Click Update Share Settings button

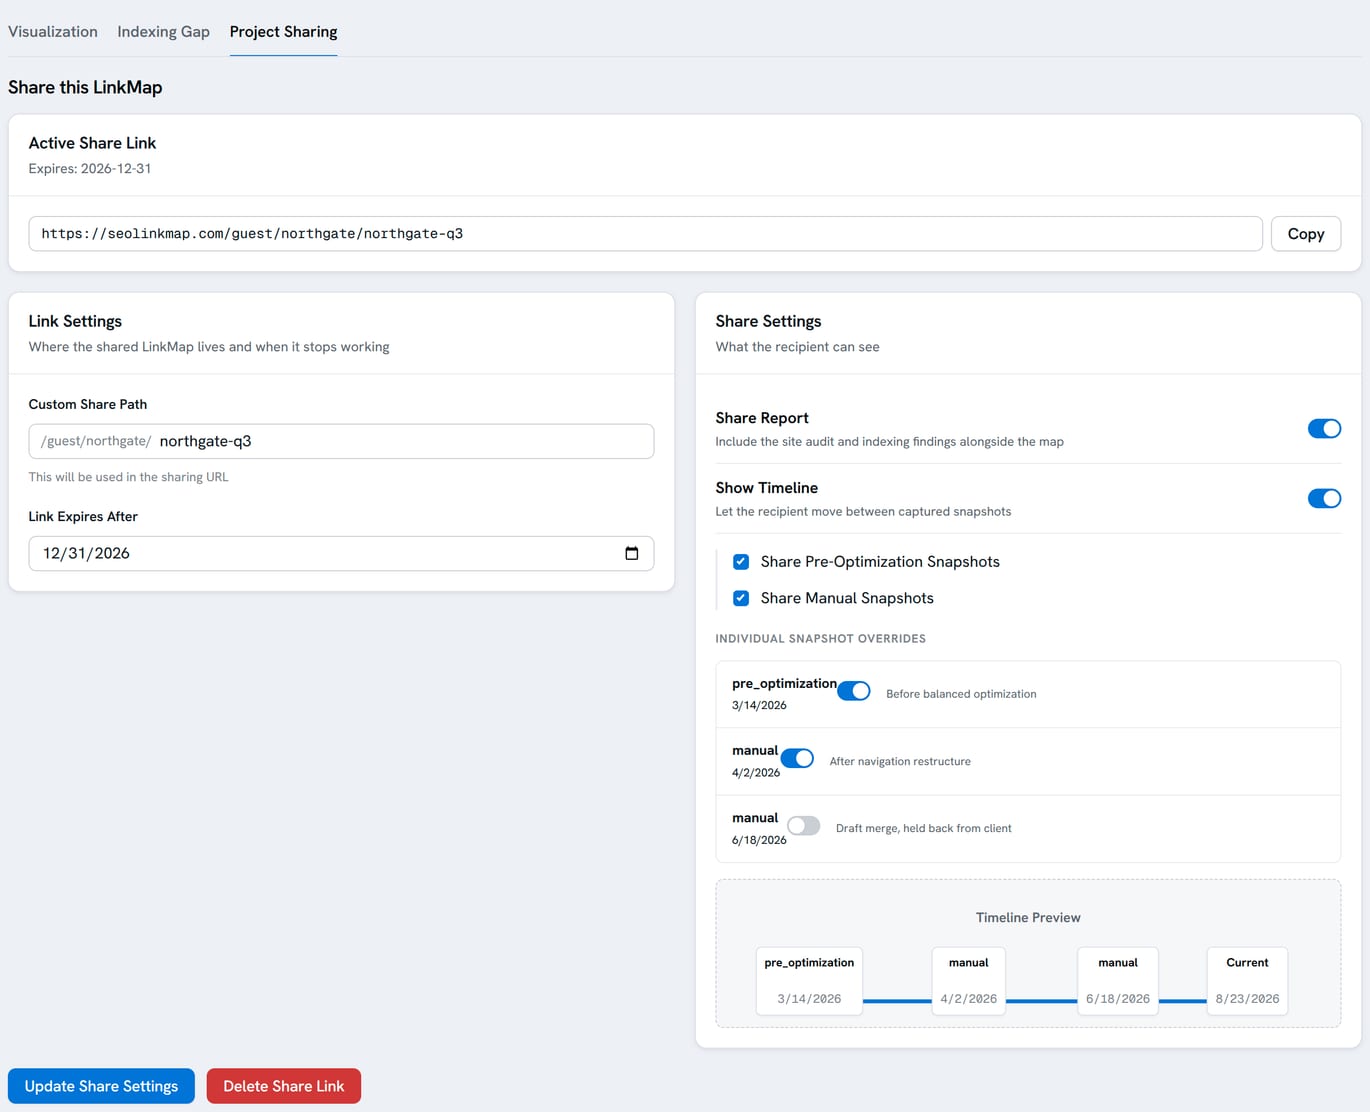101,1086
